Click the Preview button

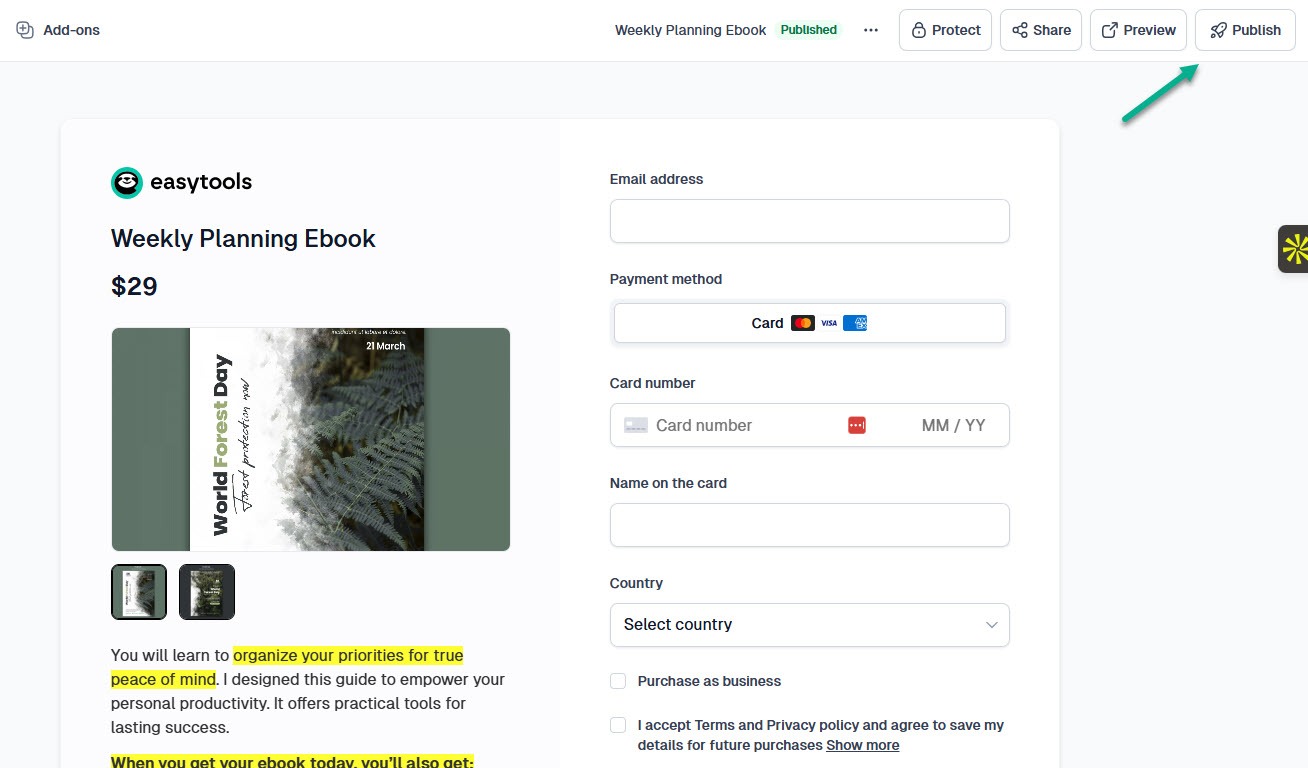click(x=1138, y=30)
